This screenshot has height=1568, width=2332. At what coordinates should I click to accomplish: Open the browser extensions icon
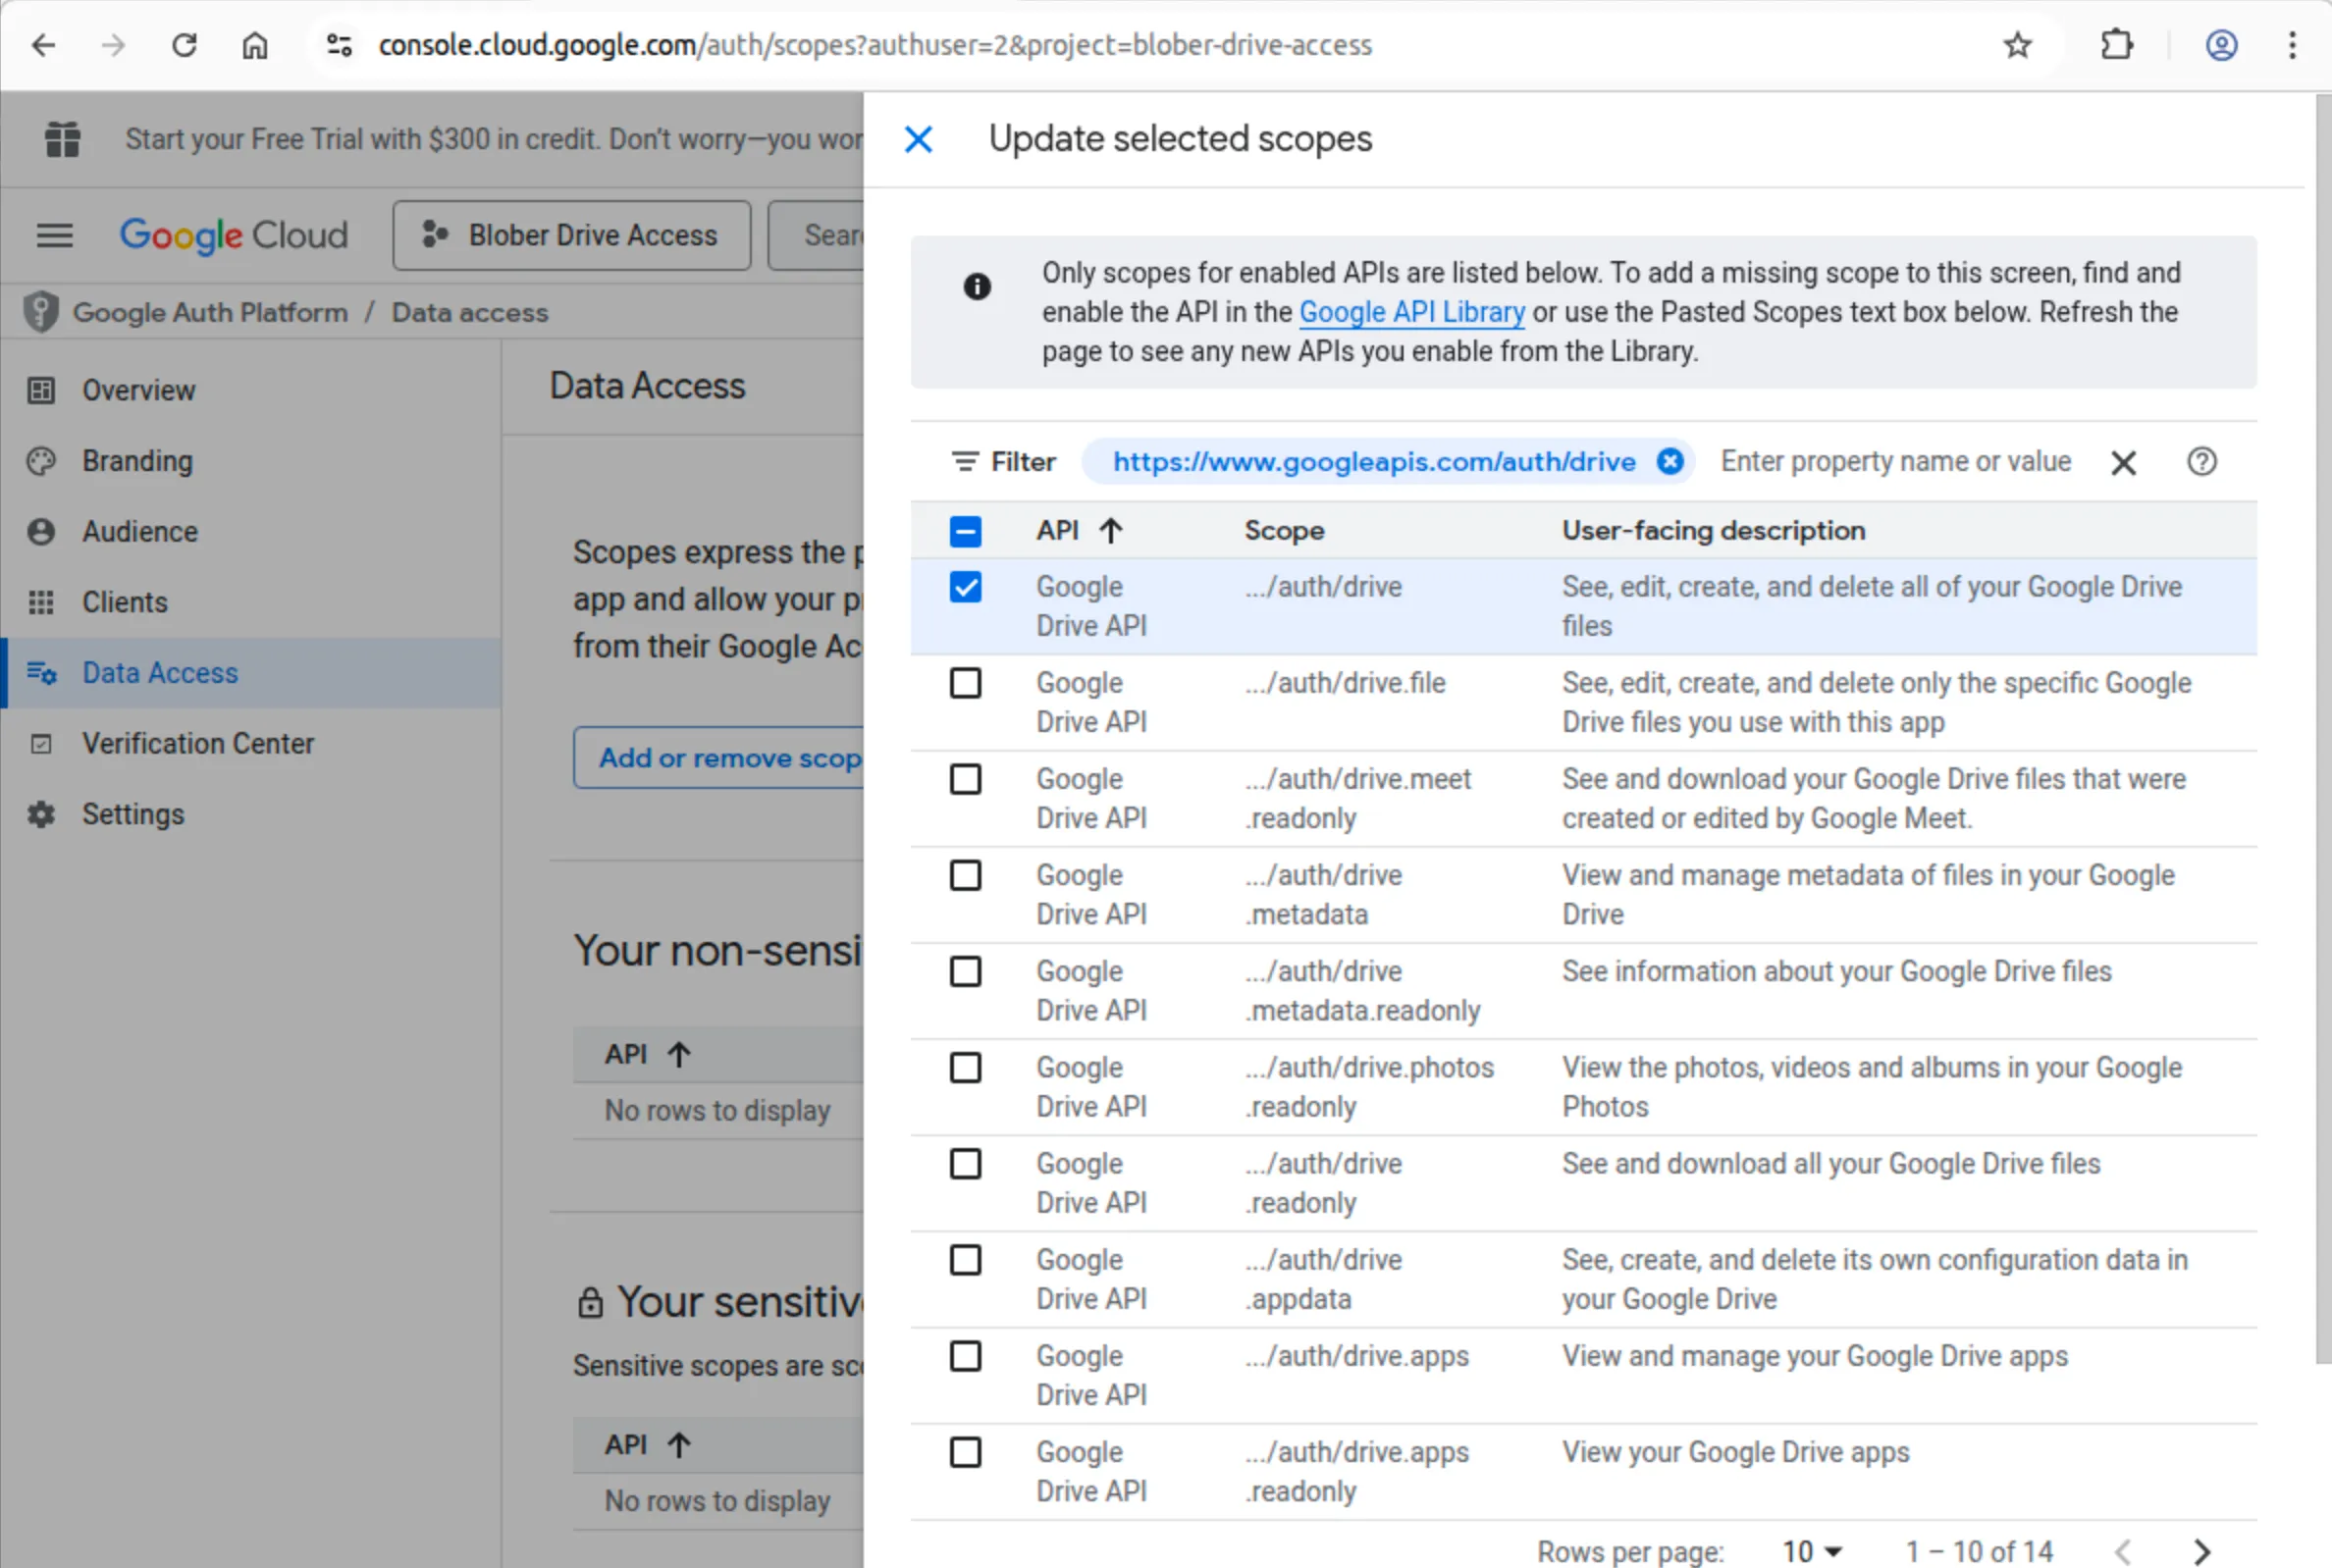click(2116, 45)
